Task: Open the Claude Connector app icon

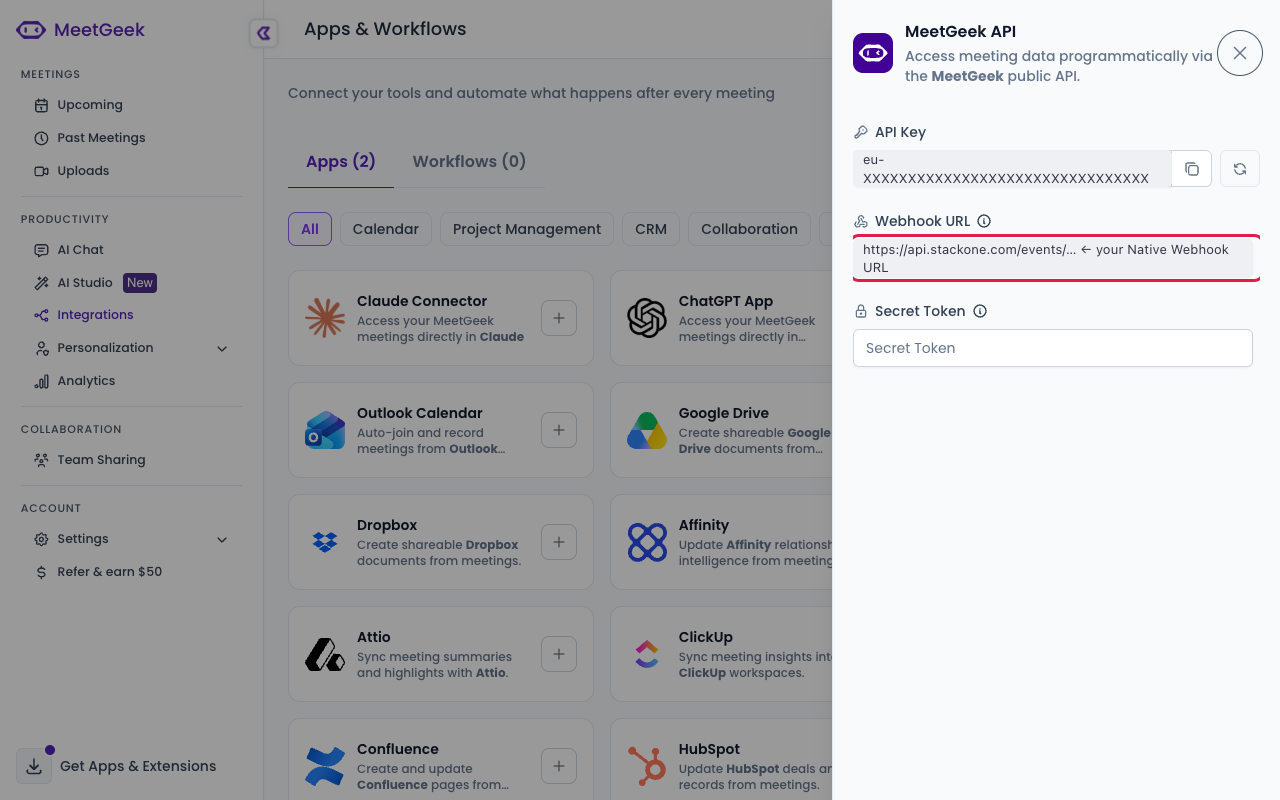Action: (x=325, y=318)
